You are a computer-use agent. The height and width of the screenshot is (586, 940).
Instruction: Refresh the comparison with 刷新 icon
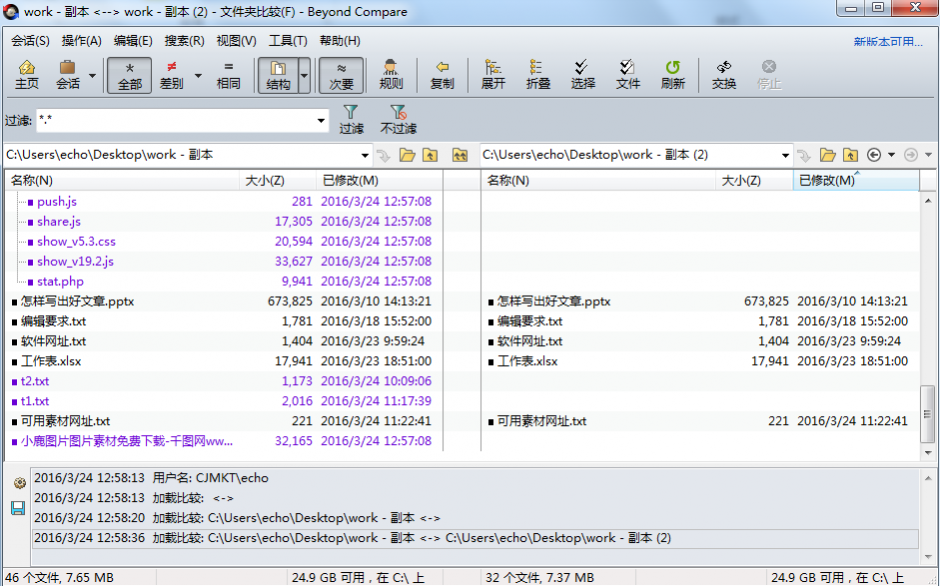coord(672,74)
